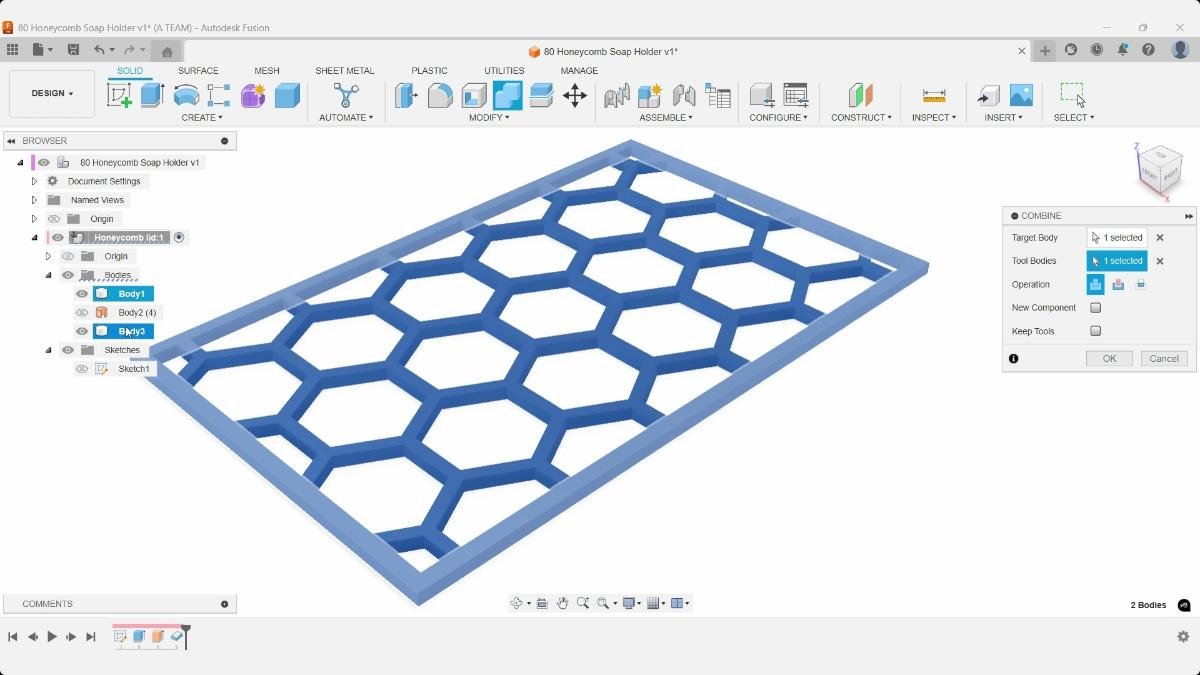Click the Save icon
The height and width of the screenshot is (675, 1200).
[x=73, y=50]
